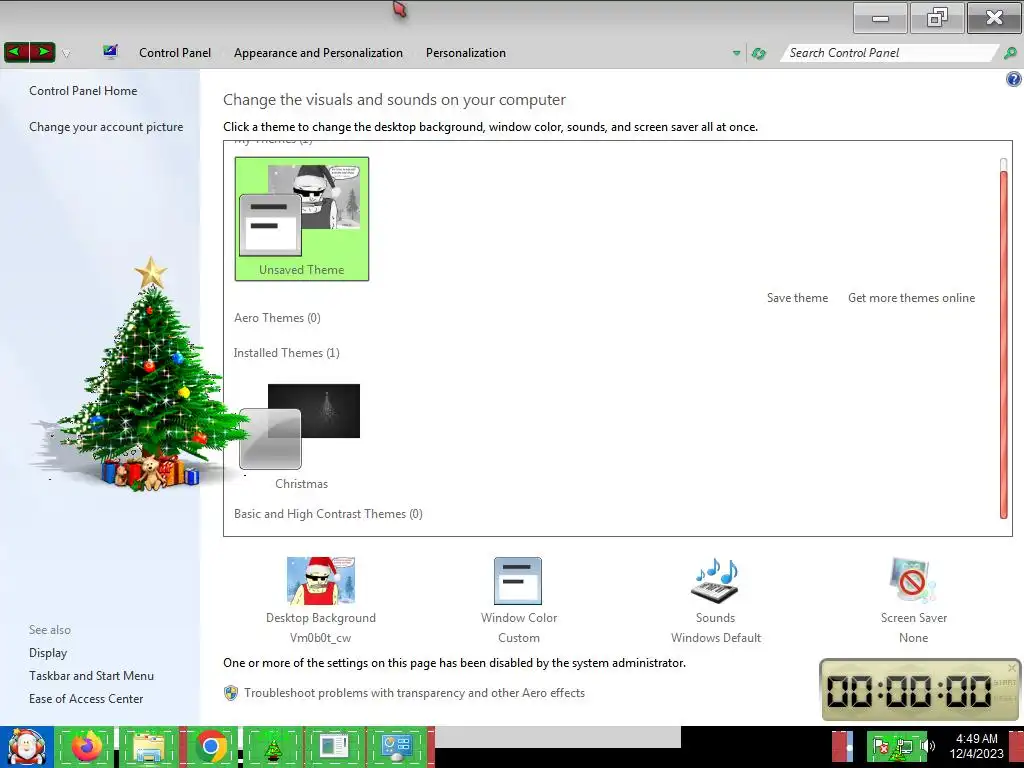Open help via the blue question mark
1024x768 pixels.
(1014, 80)
